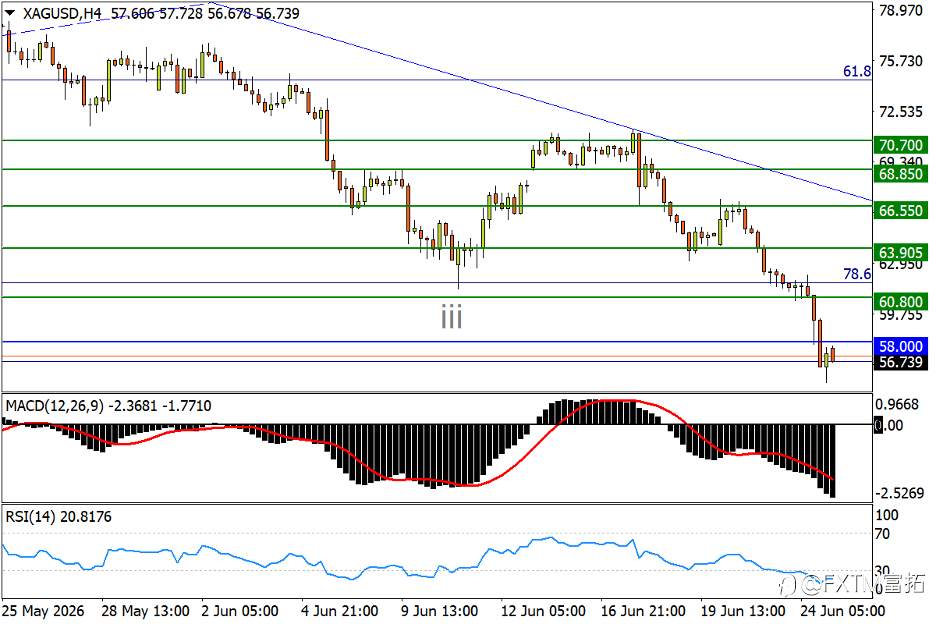Click the FXTM watermark logo
936x624 pixels.
pos(854,584)
